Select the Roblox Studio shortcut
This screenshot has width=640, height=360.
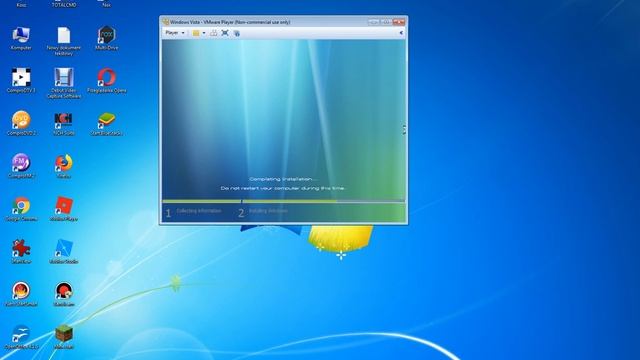(x=64, y=251)
